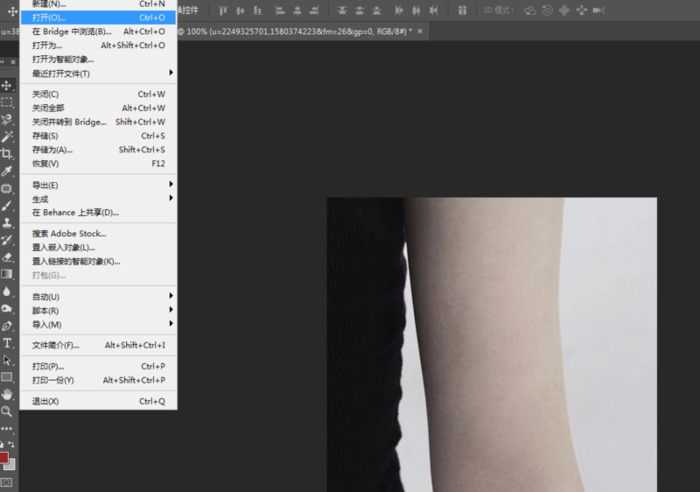Select the Move tool in toolbar

point(7,85)
